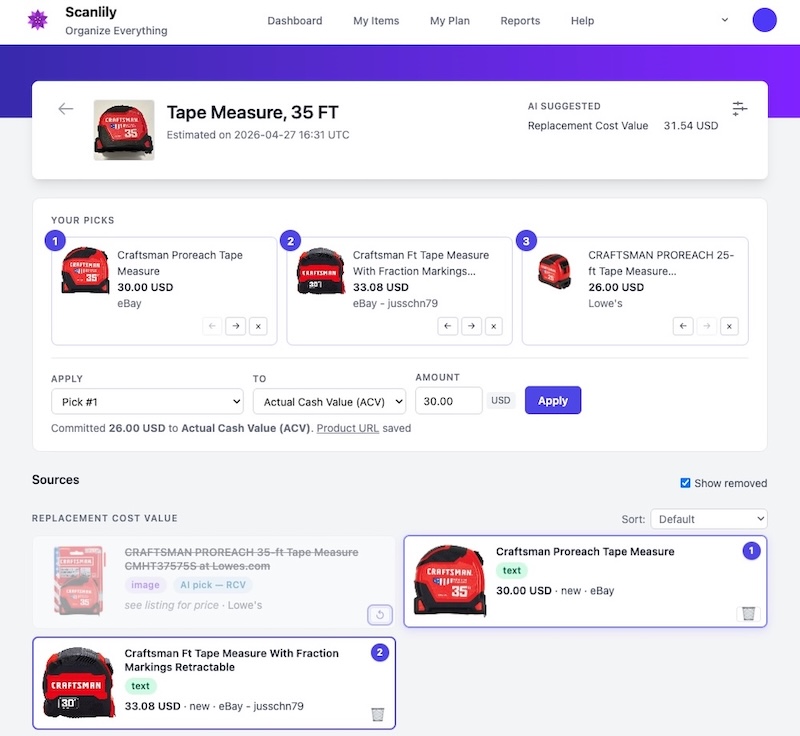Image resolution: width=800 pixels, height=736 pixels.
Task: Click the Scanlily purple flower logo
Action: click(x=37, y=20)
